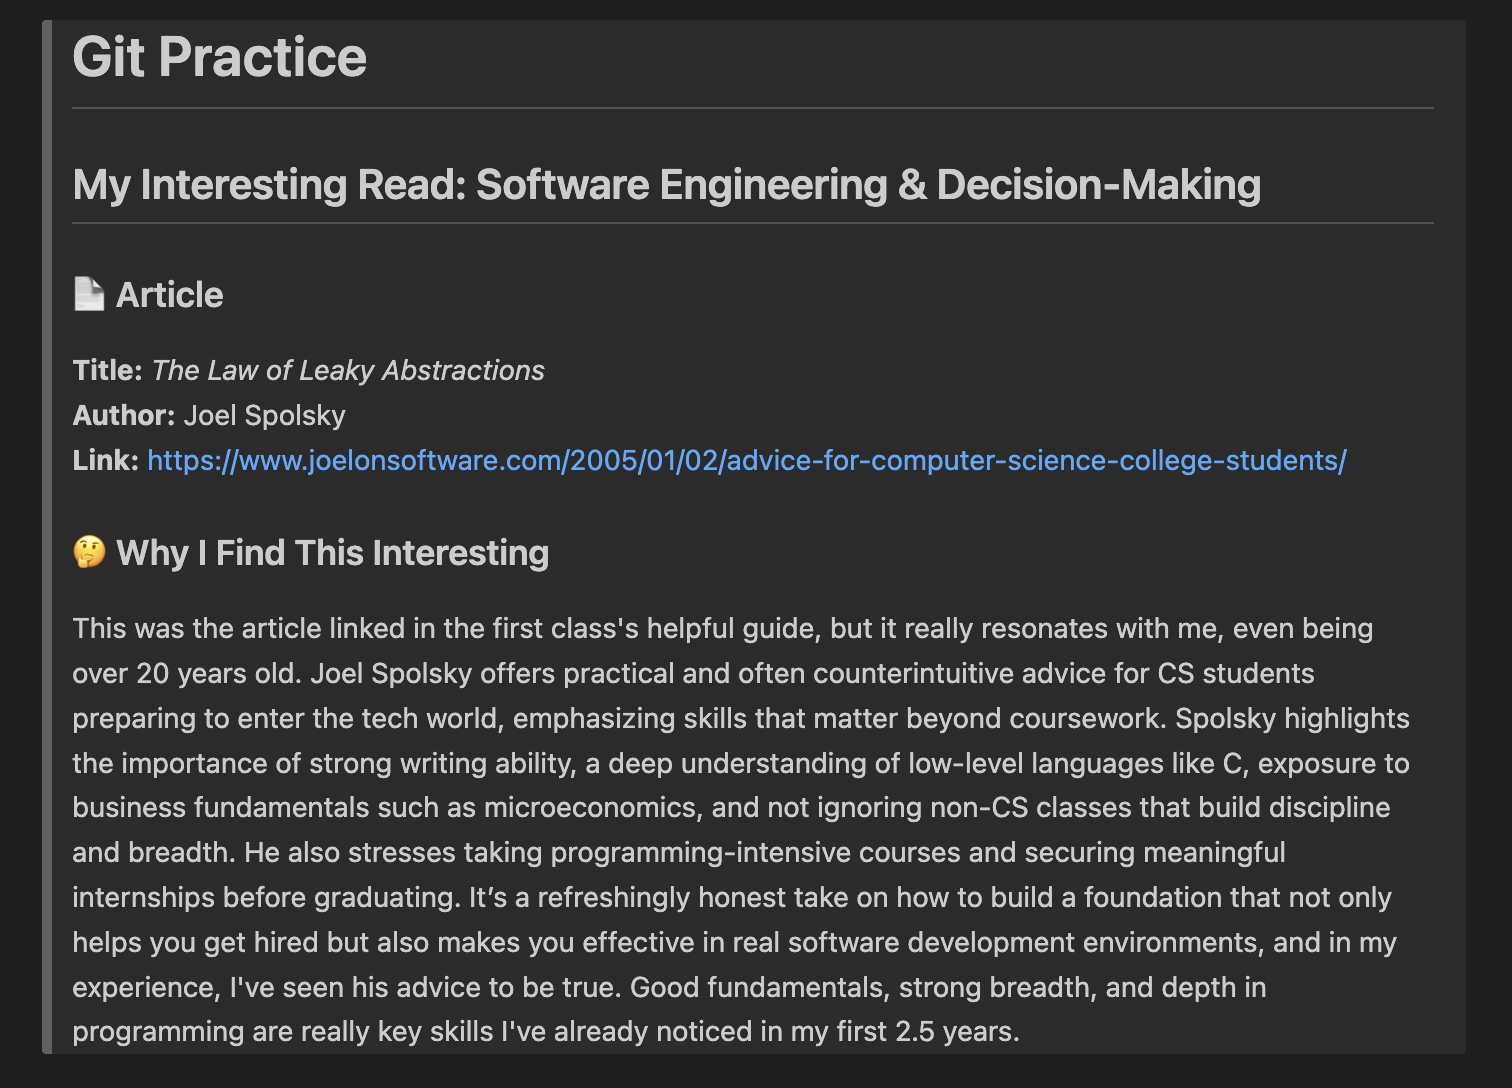
Task: Click the bold Link: label
Action: click(x=105, y=460)
